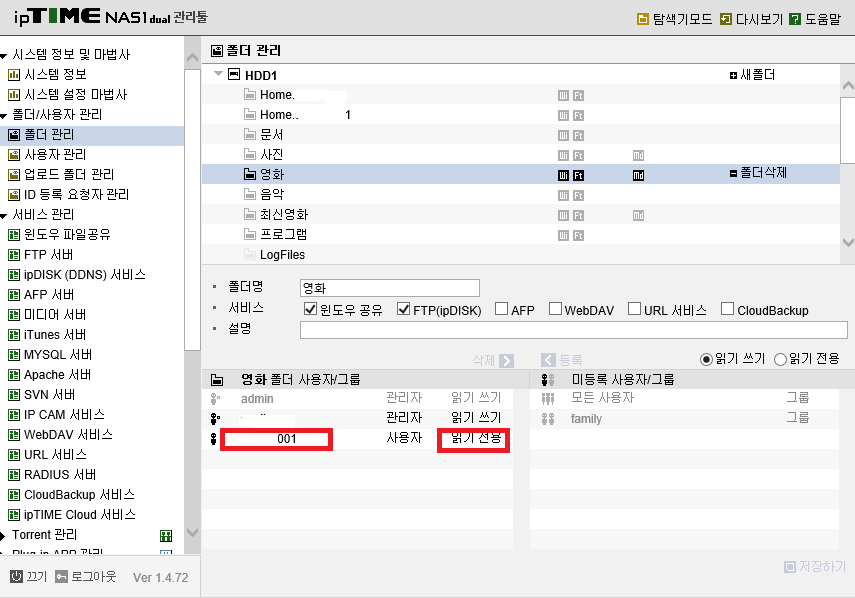Click the 탐색기모드 icon in header

coord(643,20)
